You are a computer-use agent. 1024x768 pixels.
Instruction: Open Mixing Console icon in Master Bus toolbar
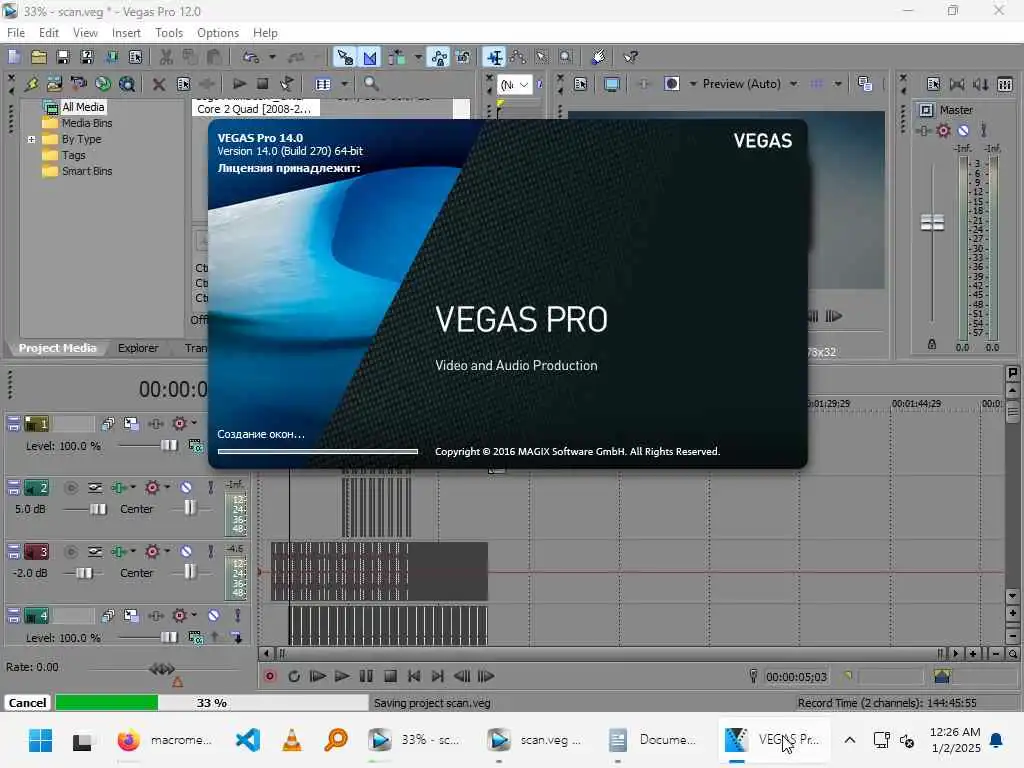[1005, 84]
